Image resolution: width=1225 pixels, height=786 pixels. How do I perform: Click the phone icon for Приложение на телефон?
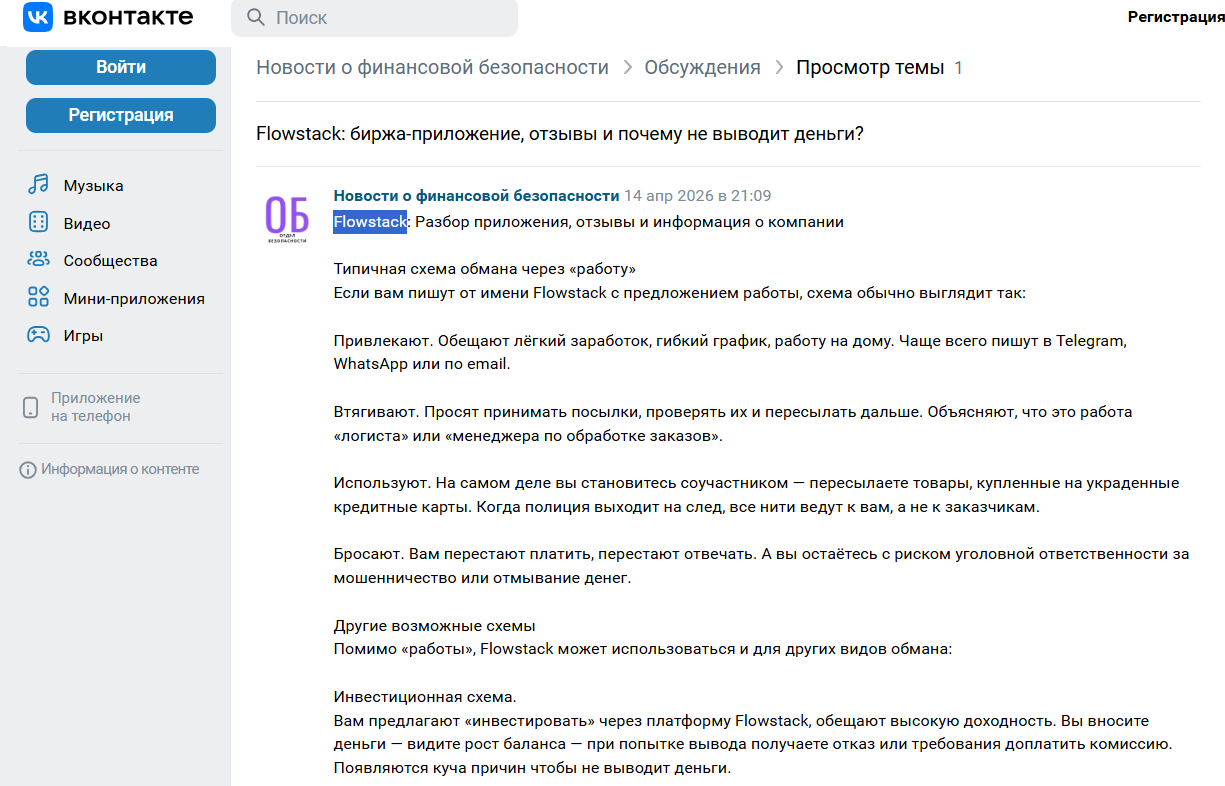31,407
